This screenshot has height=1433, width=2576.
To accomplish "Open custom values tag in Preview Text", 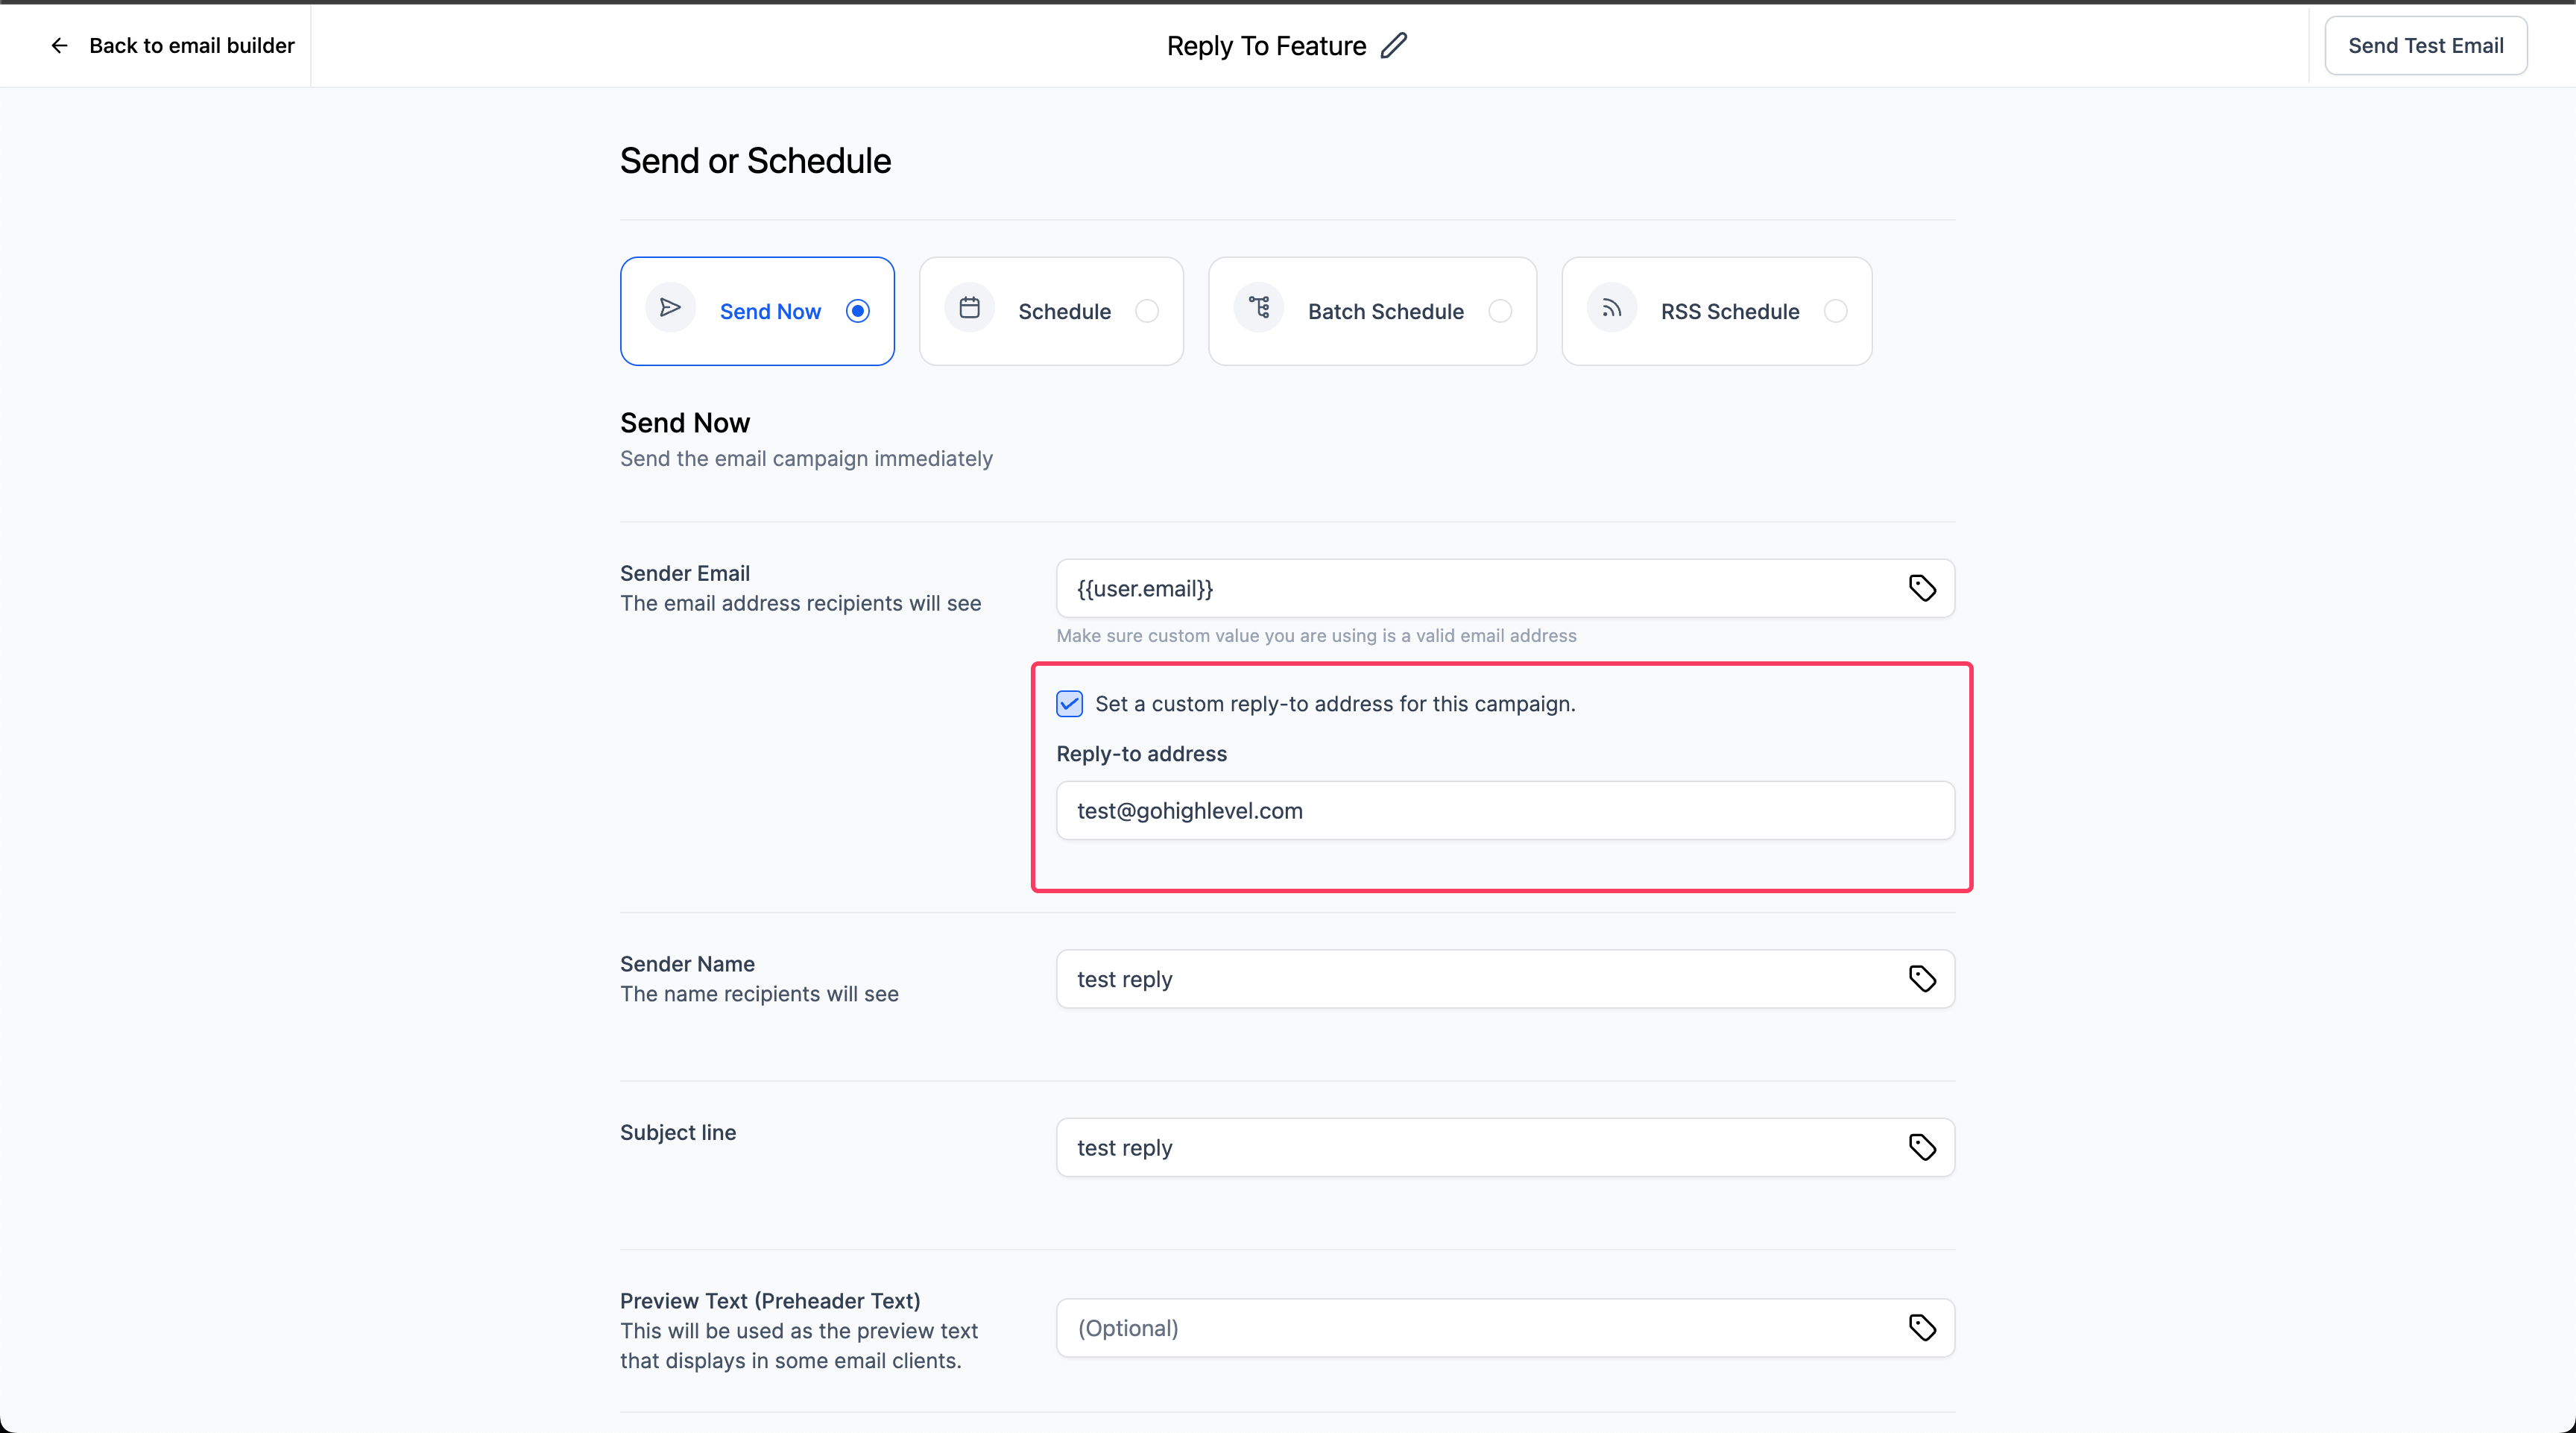I will (1922, 1328).
